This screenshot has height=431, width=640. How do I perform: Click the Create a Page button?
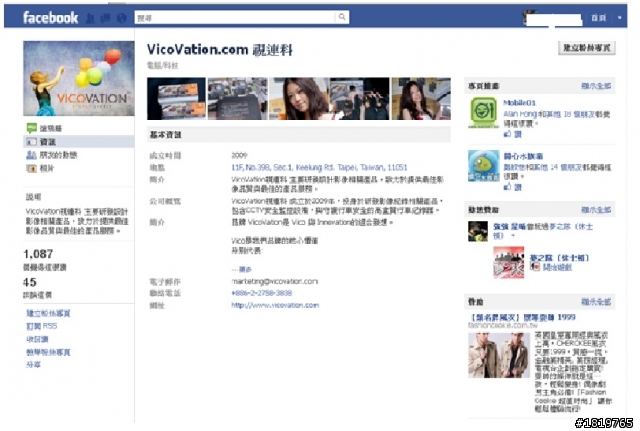pyautogui.click(x=587, y=48)
